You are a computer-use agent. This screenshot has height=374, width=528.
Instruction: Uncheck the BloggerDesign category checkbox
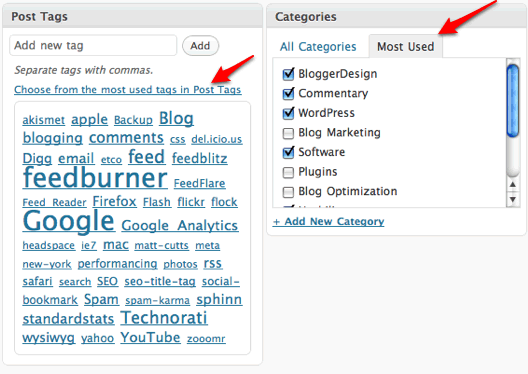pos(288,74)
